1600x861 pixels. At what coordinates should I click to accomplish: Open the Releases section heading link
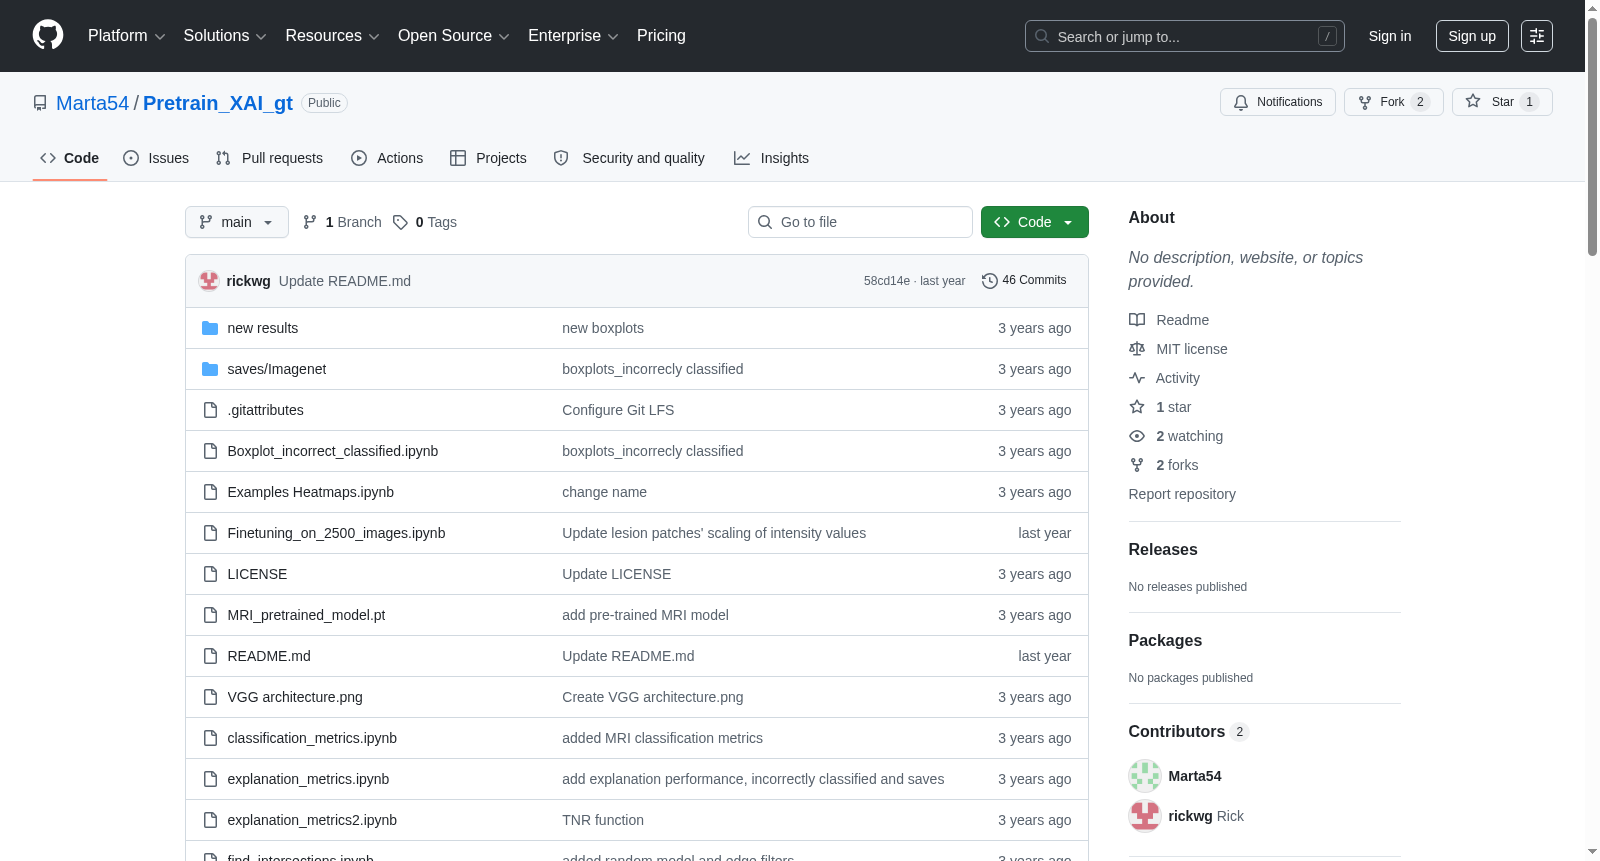click(x=1163, y=549)
